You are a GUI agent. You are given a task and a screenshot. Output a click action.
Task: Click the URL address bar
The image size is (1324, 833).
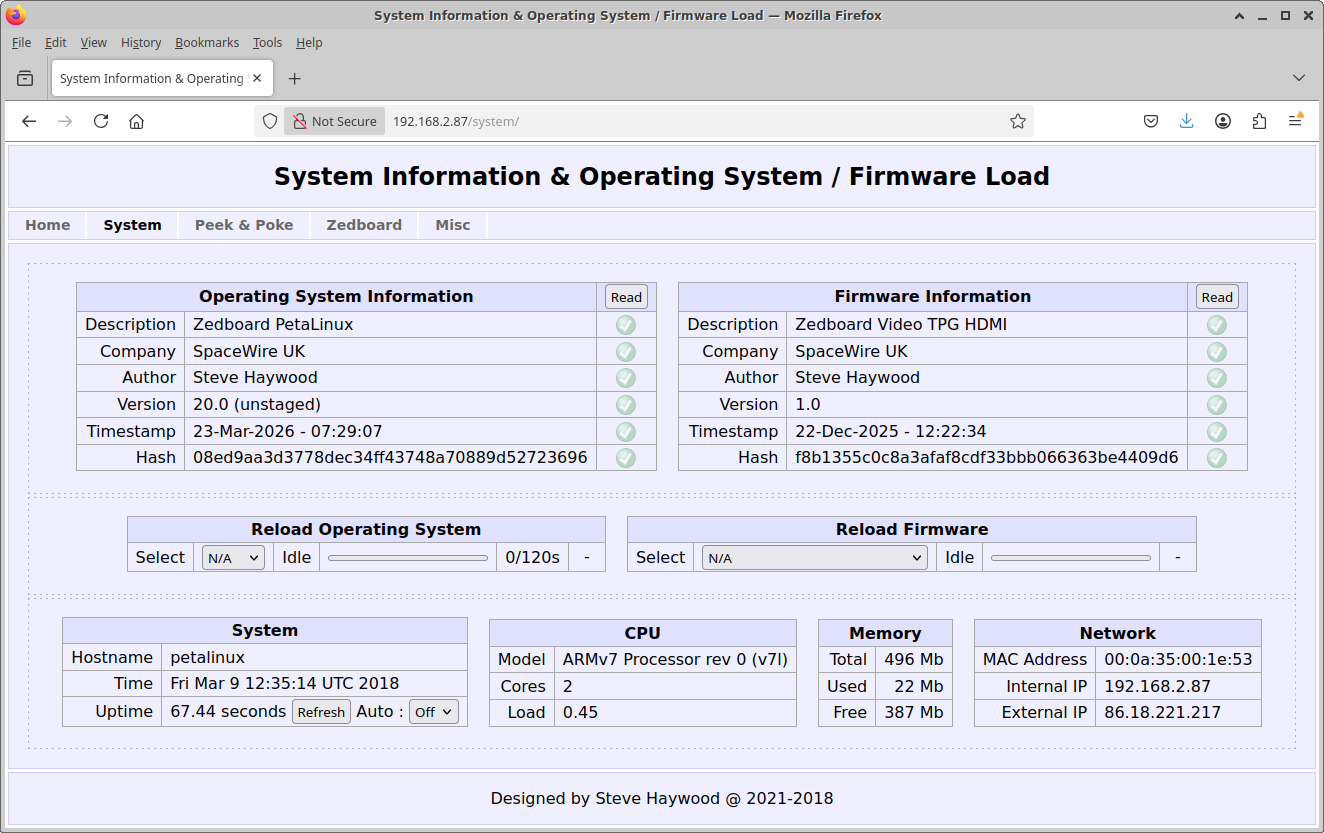(x=690, y=121)
